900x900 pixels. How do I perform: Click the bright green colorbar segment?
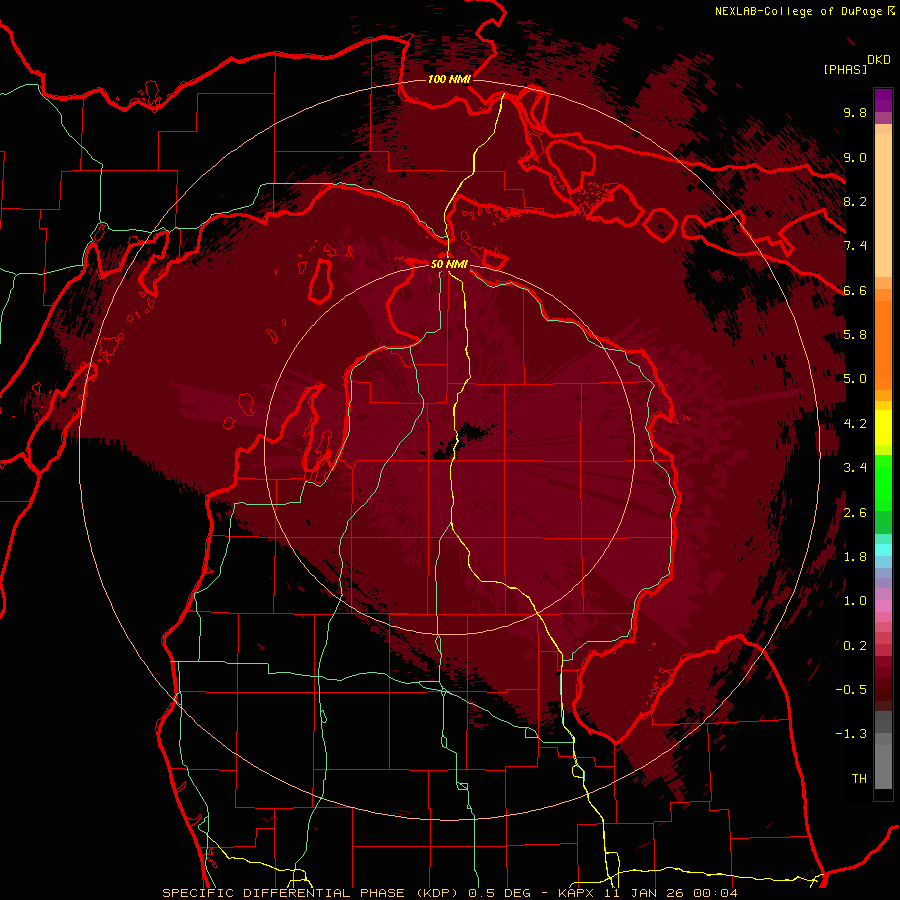pos(883,482)
